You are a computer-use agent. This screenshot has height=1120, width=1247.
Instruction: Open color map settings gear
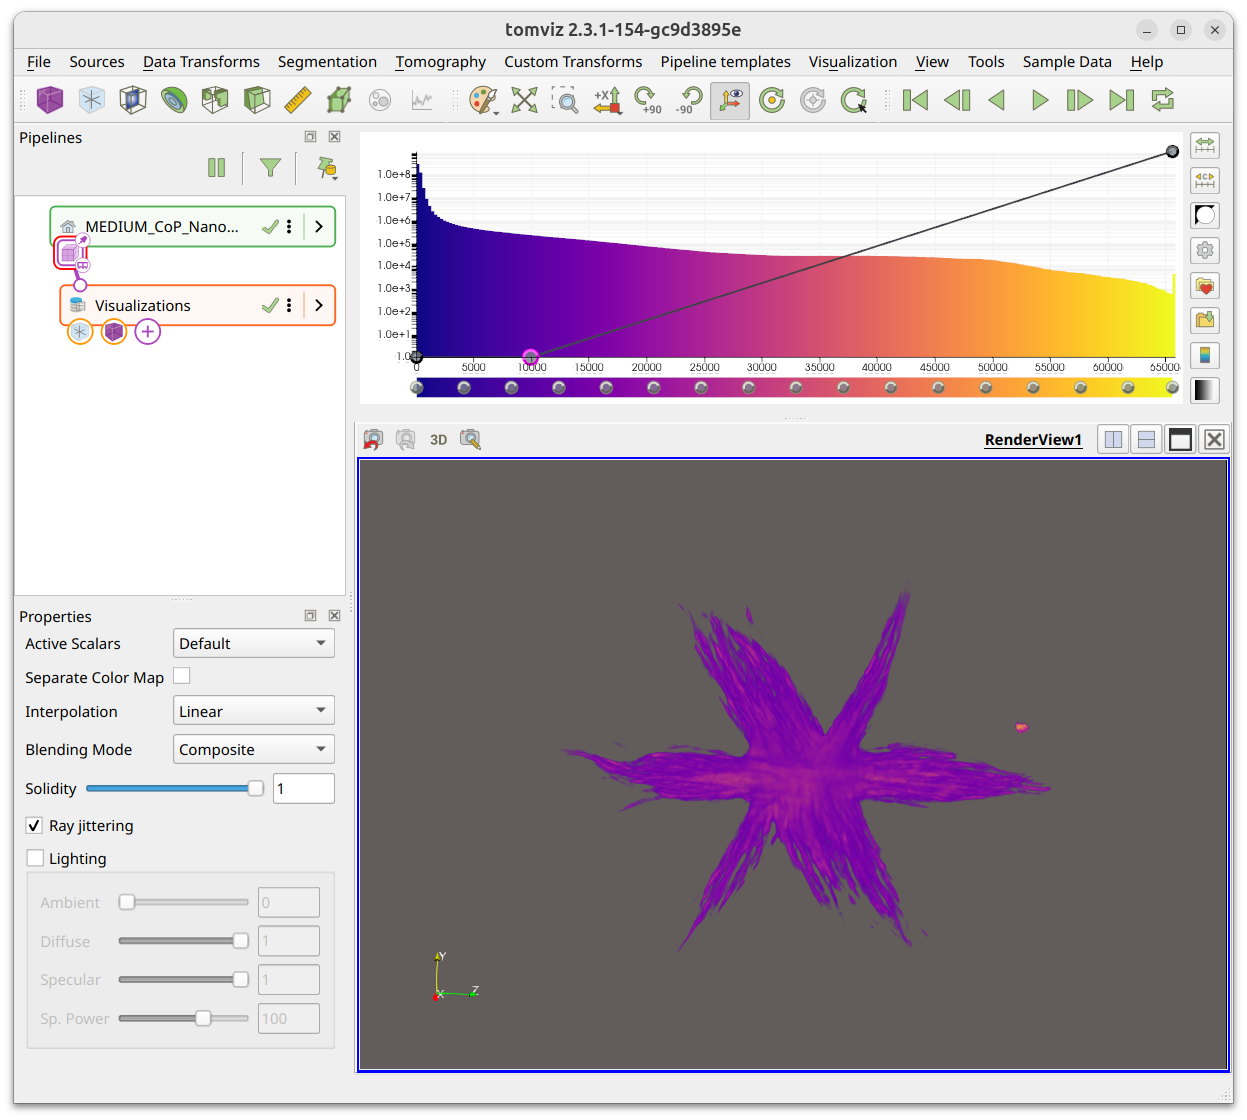point(1205,250)
